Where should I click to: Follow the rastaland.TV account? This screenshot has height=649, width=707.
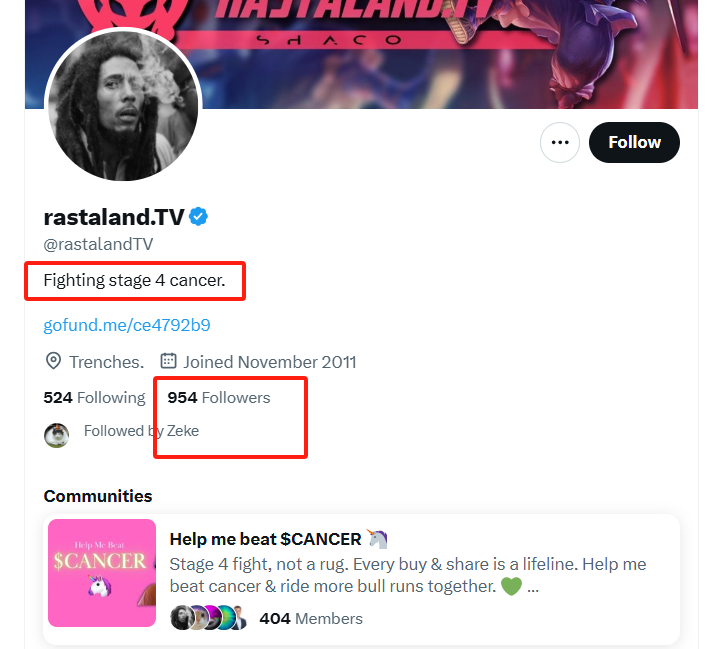(x=634, y=143)
